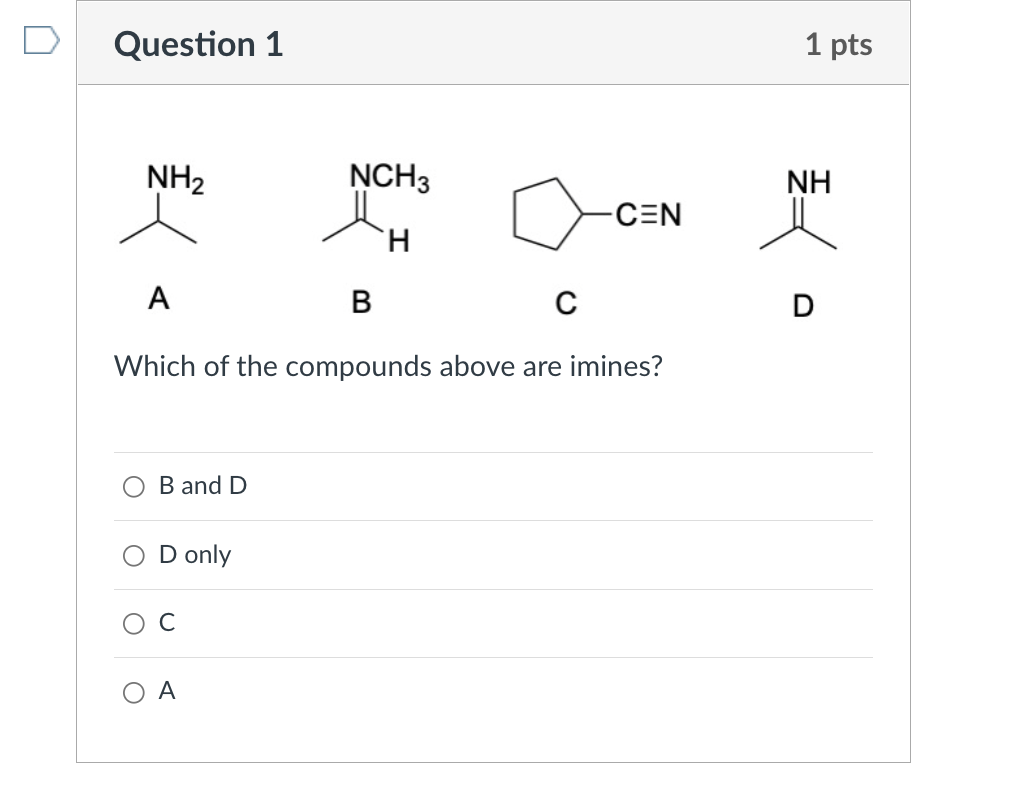Screen dimensions: 1022x793
Task: Click the letter label C under structure
Action: (566, 303)
